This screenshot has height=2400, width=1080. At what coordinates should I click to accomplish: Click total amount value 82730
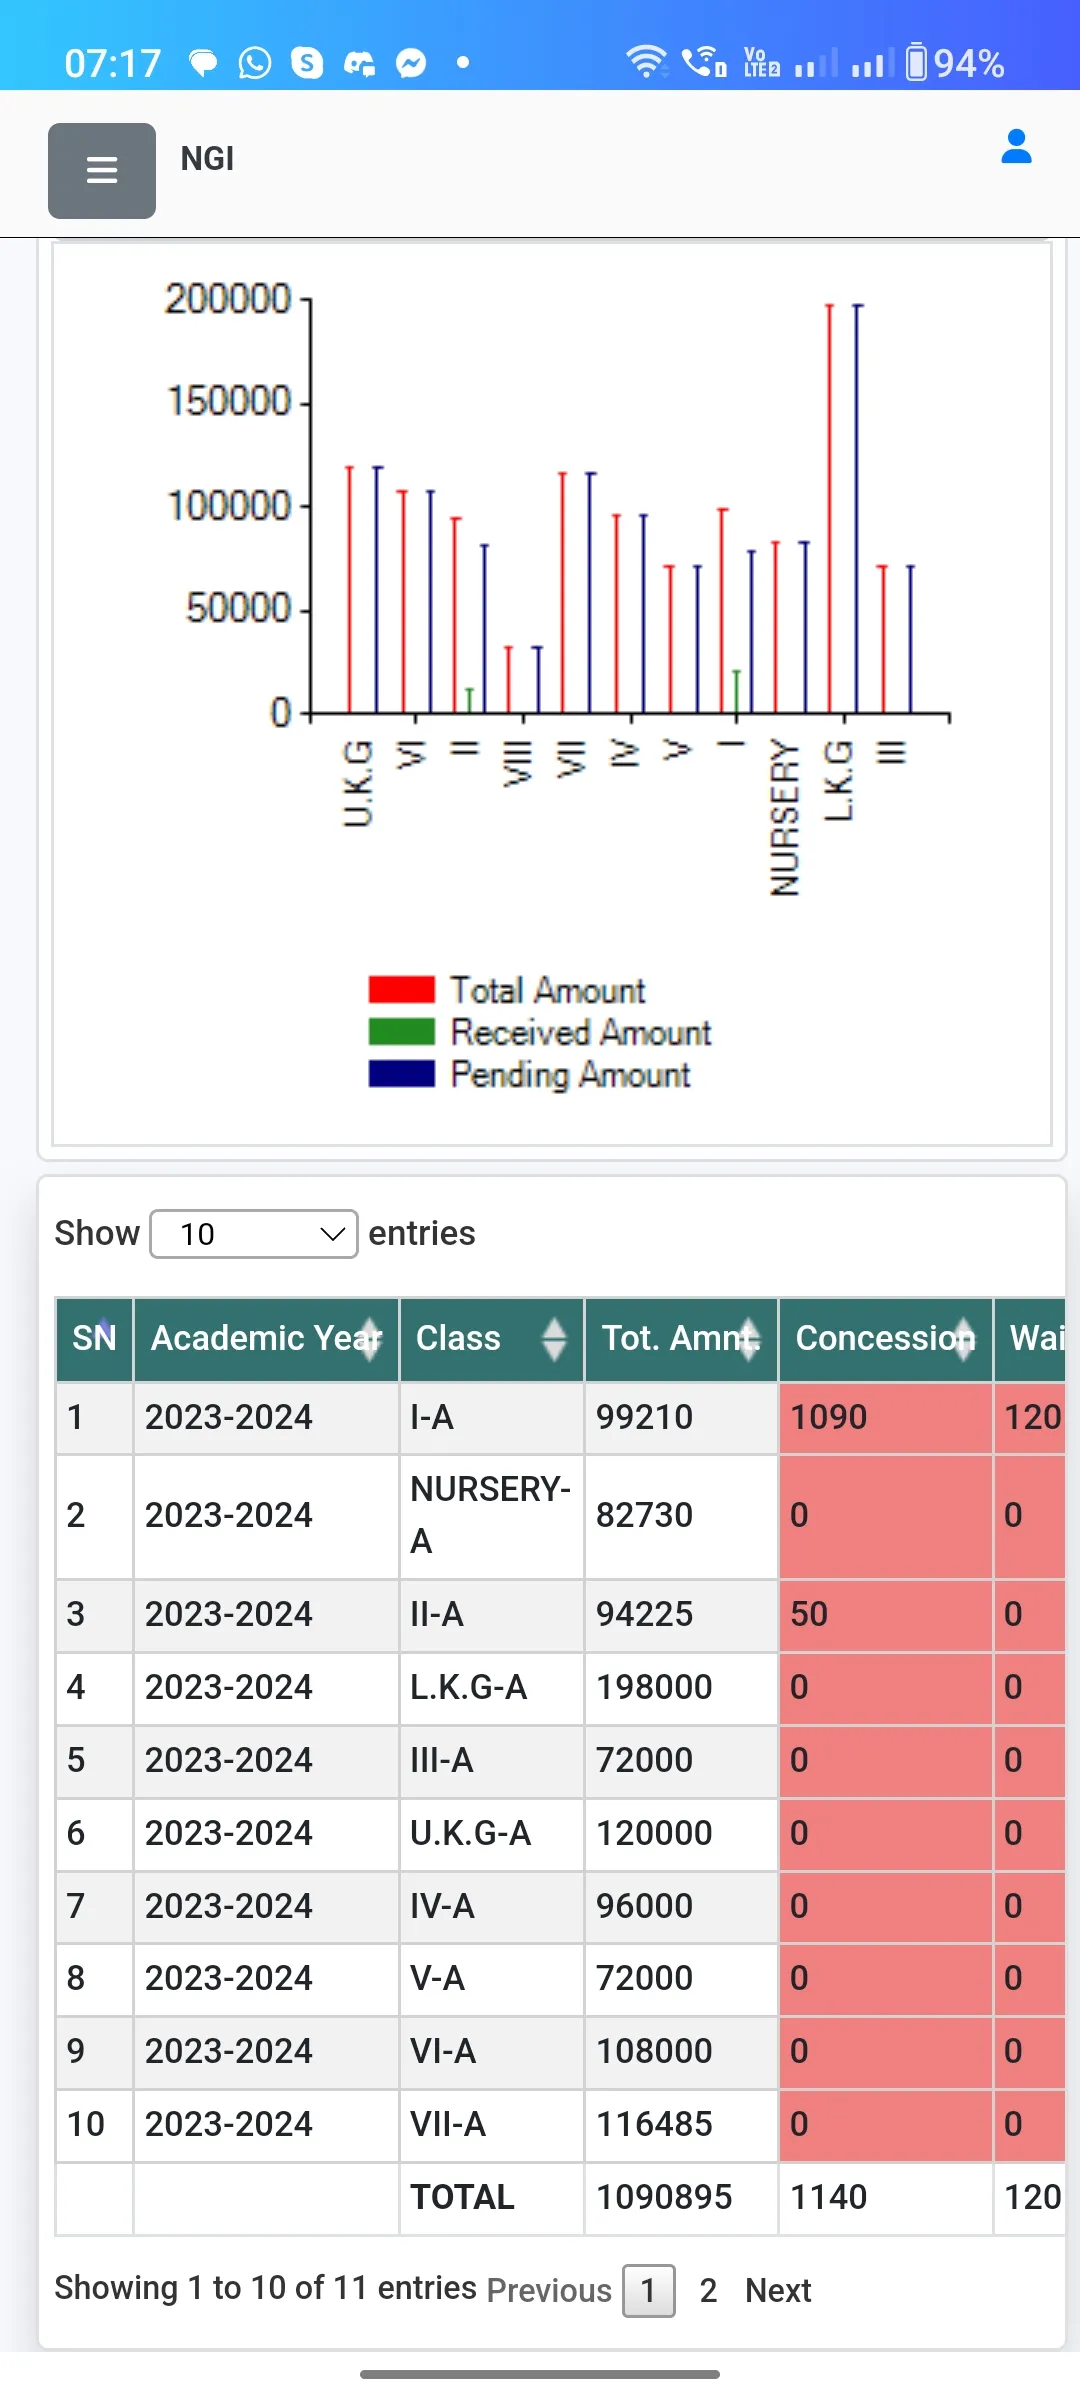(x=644, y=1515)
